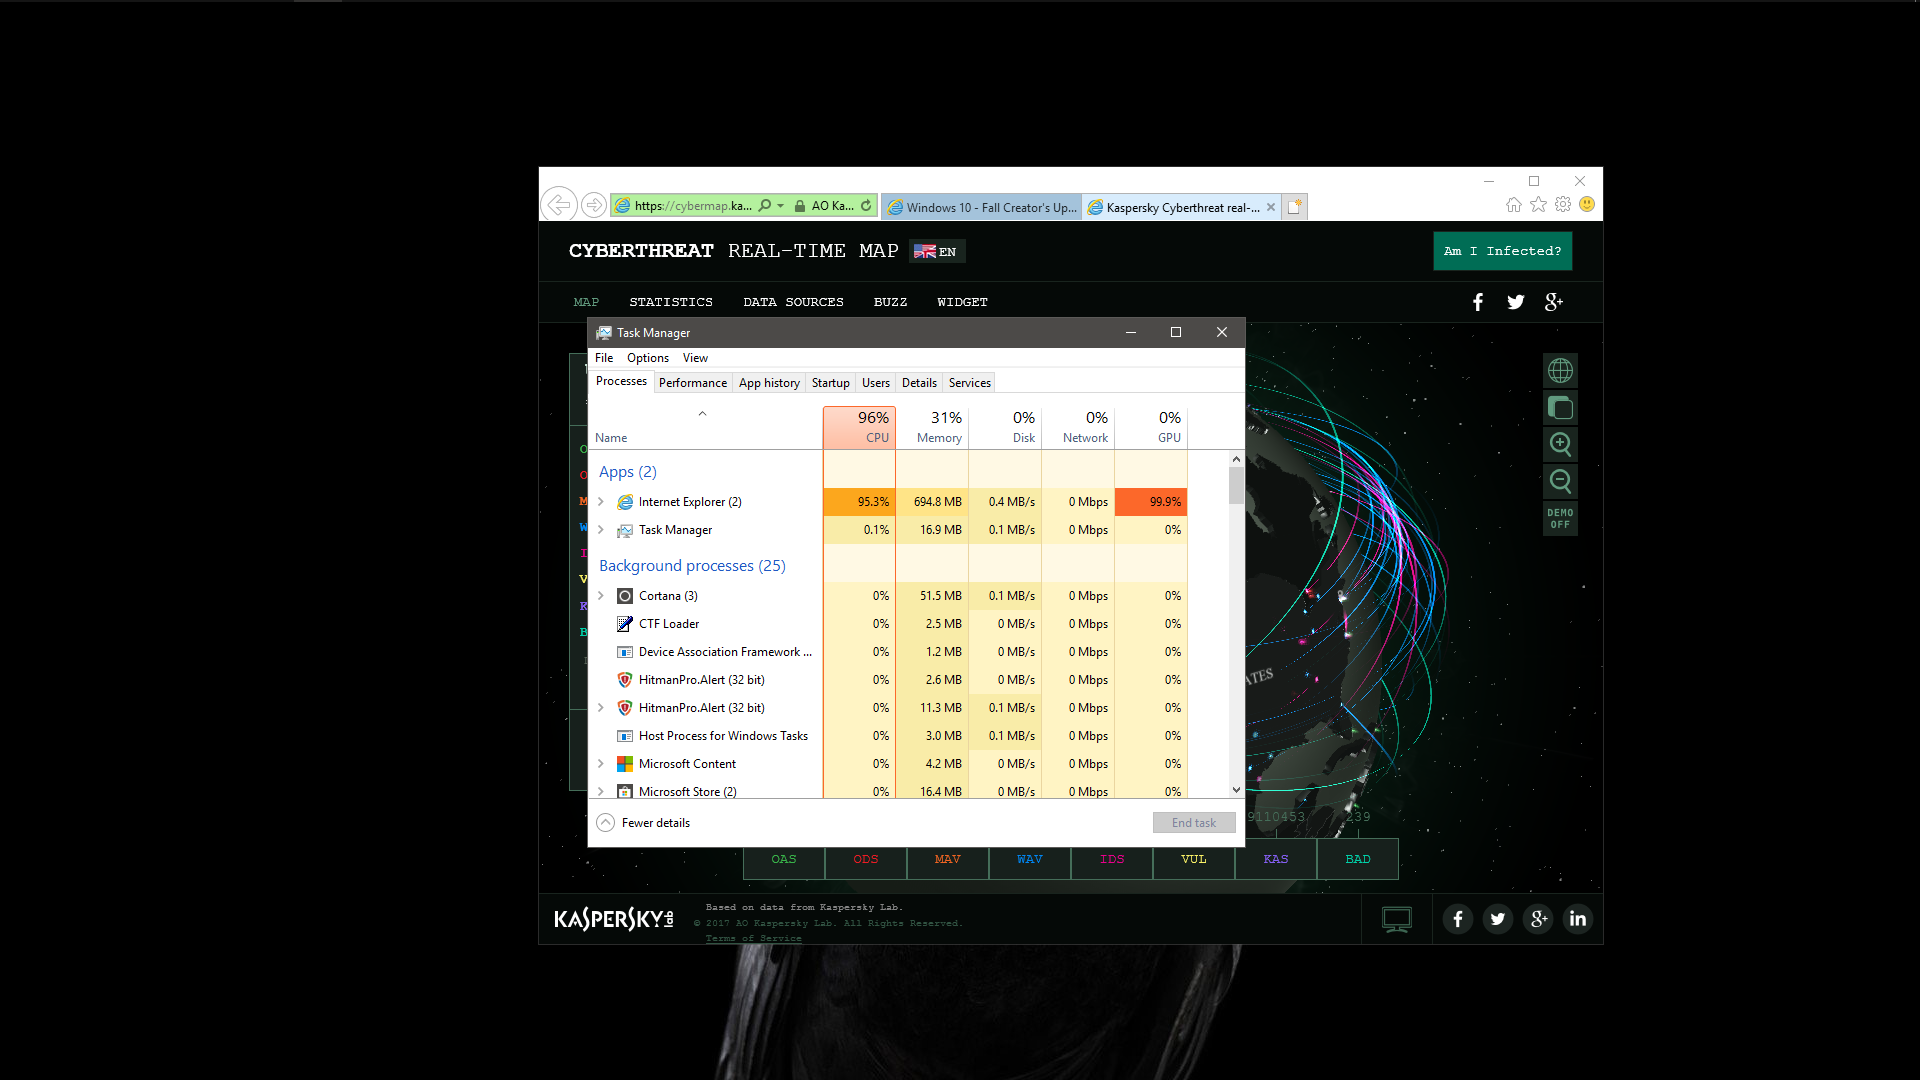Toggle the OAS detection type filter
This screenshot has height=1080, width=1920.
[x=784, y=860]
